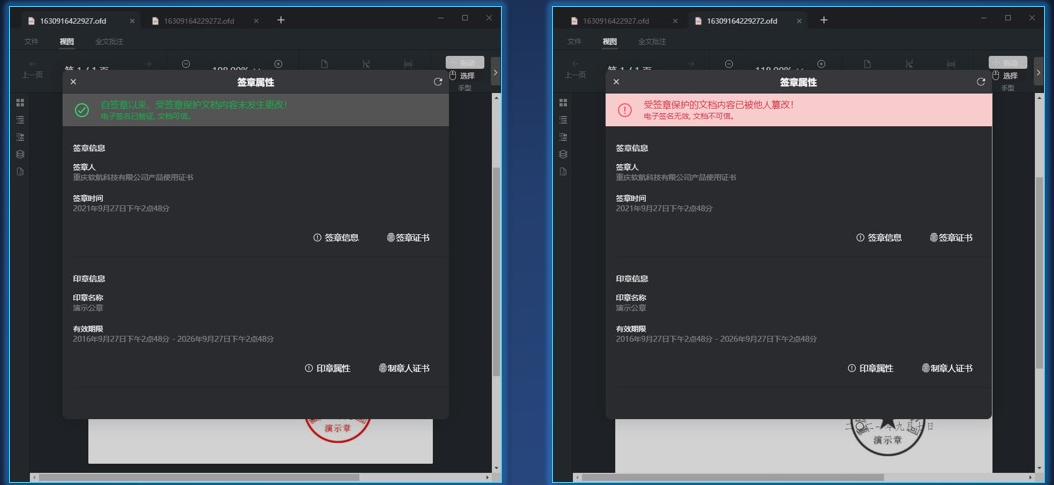Close the signature properties dialog in left window
1054x485 pixels.
(73, 82)
